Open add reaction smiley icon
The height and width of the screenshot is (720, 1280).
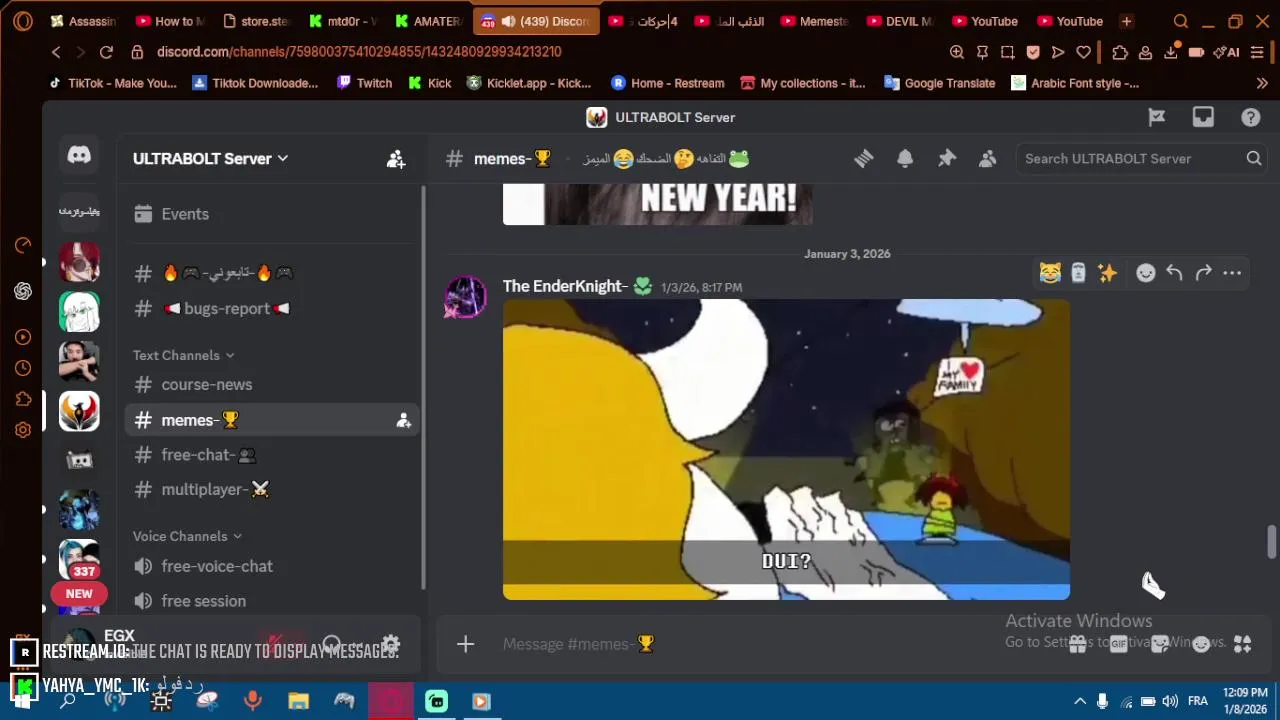coord(1146,273)
